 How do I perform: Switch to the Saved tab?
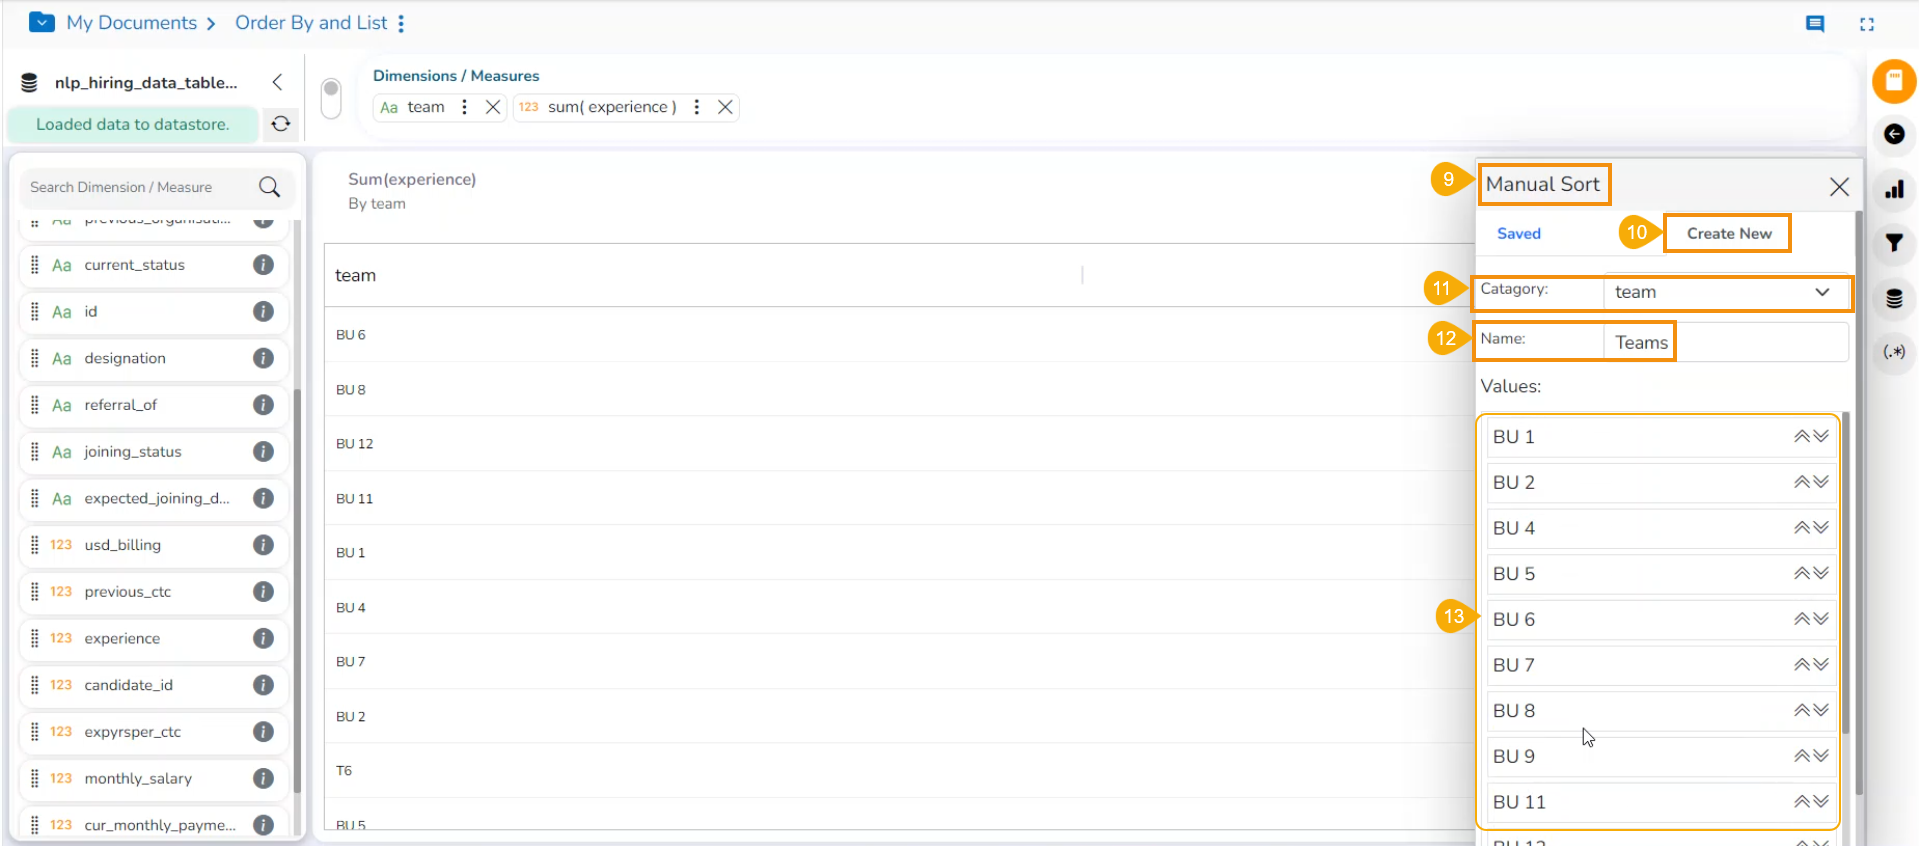pos(1519,233)
